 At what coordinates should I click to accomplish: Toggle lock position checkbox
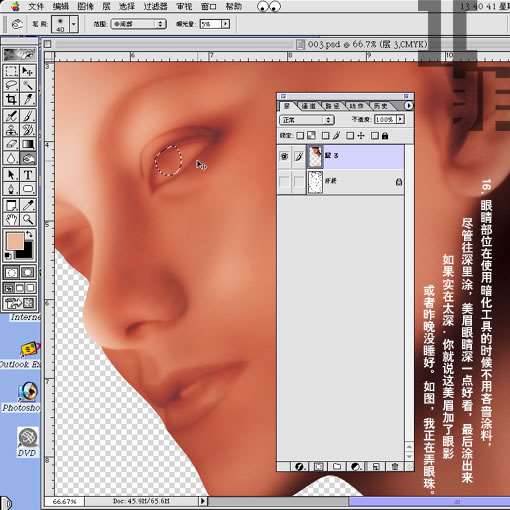click(x=350, y=136)
